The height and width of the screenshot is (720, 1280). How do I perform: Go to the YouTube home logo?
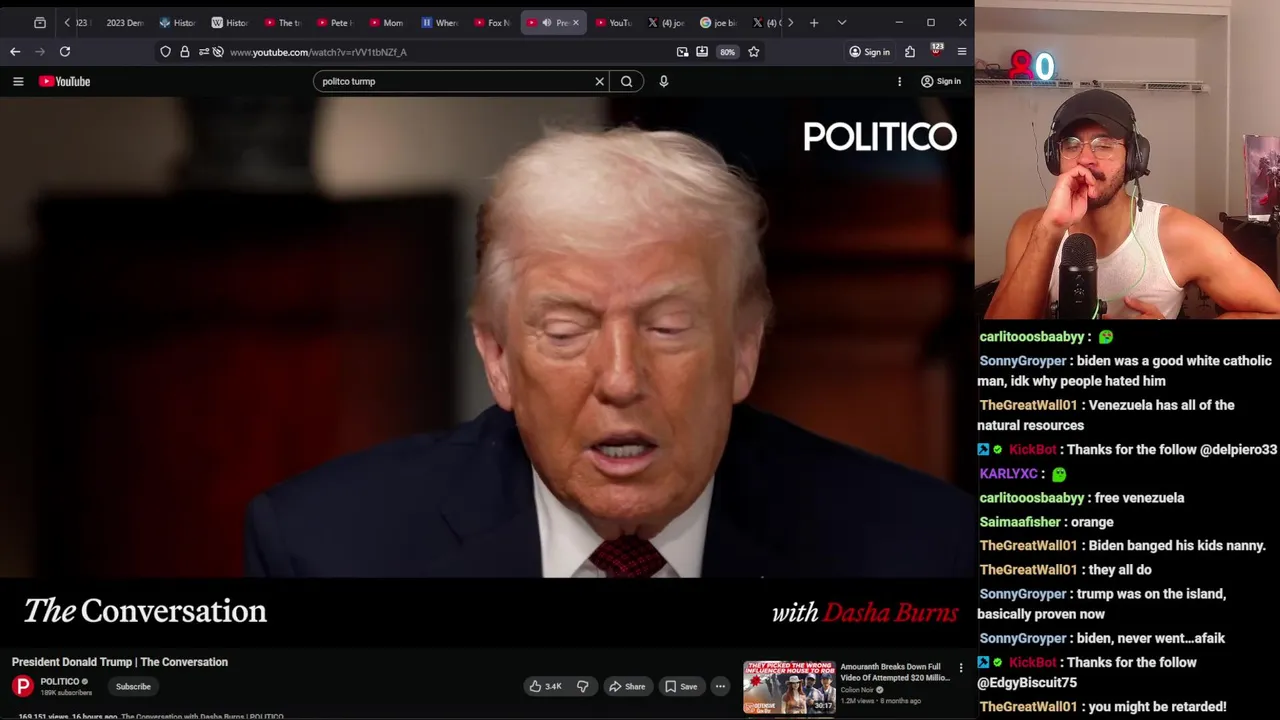[x=65, y=81]
